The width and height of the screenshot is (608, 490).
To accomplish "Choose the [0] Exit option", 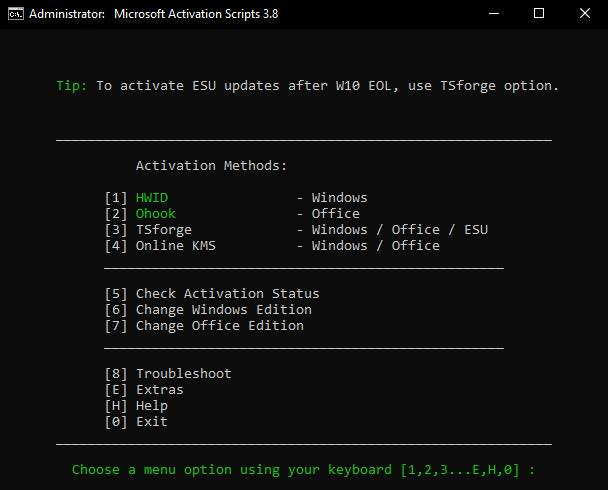I will pyautogui.click(x=150, y=422).
